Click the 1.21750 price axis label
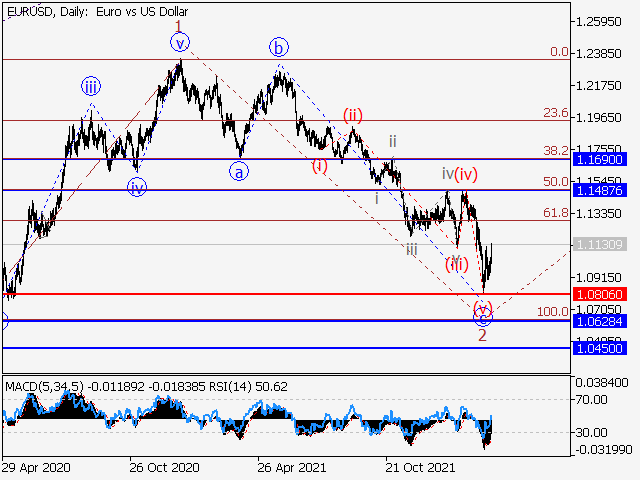The width and height of the screenshot is (640, 480). [598, 86]
